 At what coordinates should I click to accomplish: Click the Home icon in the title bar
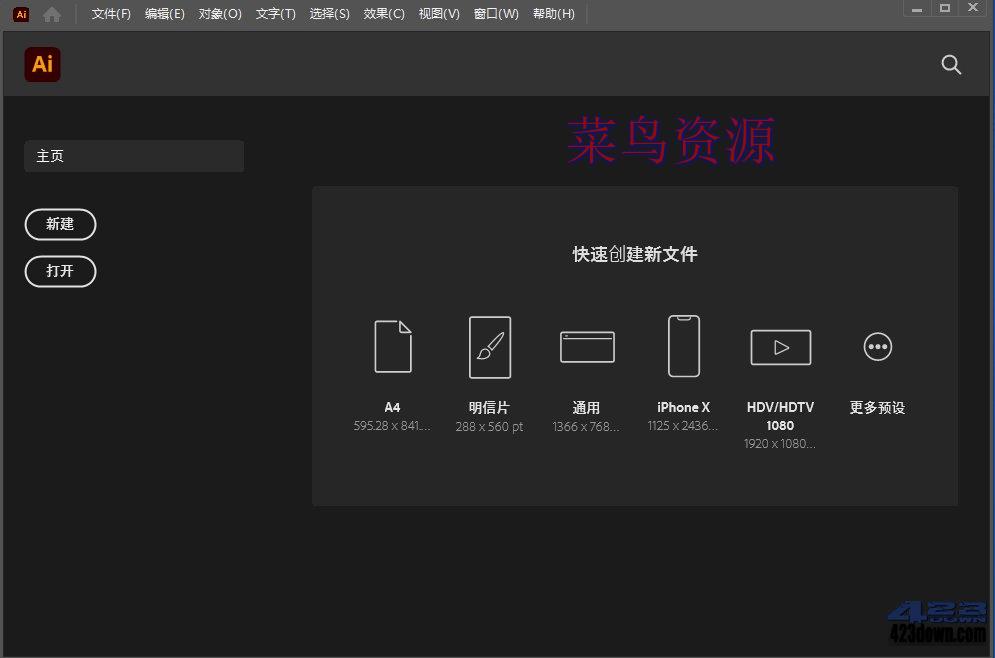pos(52,14)
